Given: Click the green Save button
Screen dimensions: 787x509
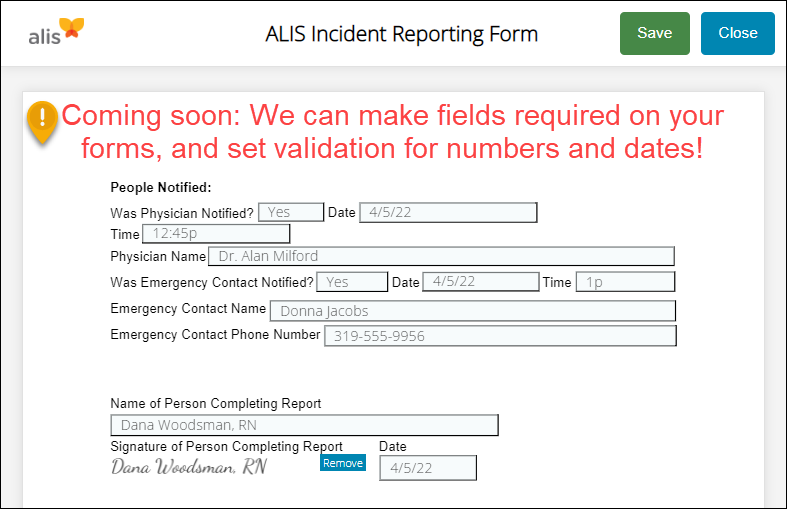Looking at the screenshot, I should pos(654,33).
